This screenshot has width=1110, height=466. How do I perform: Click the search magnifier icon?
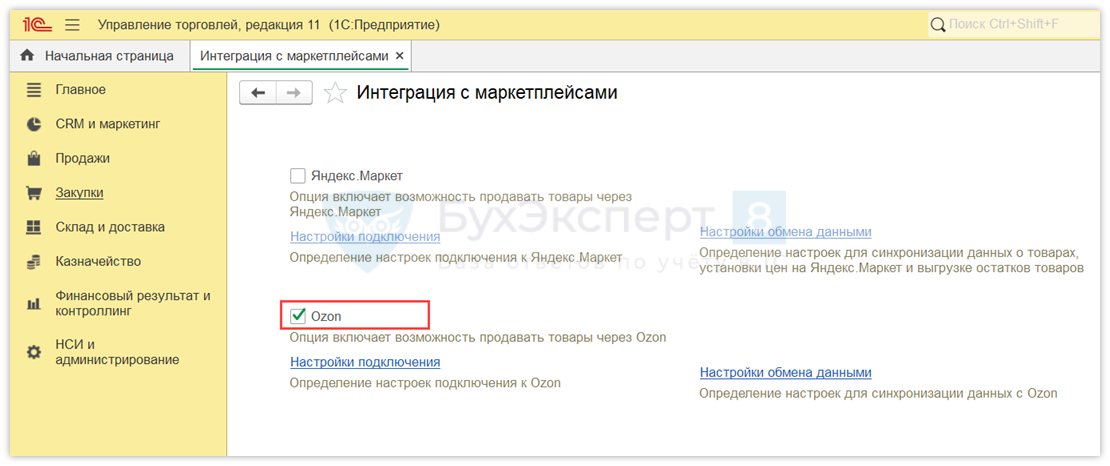tap(937, 25)
